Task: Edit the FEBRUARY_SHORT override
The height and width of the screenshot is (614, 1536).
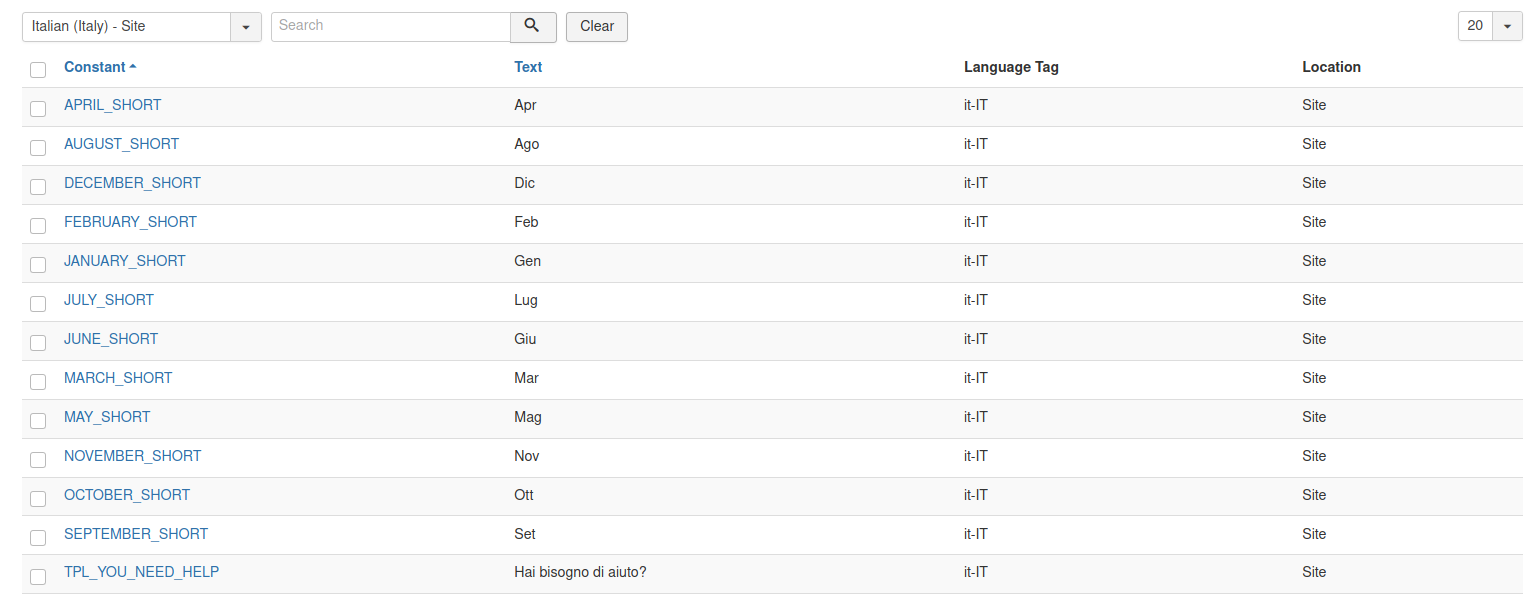Action: [130, 222]
